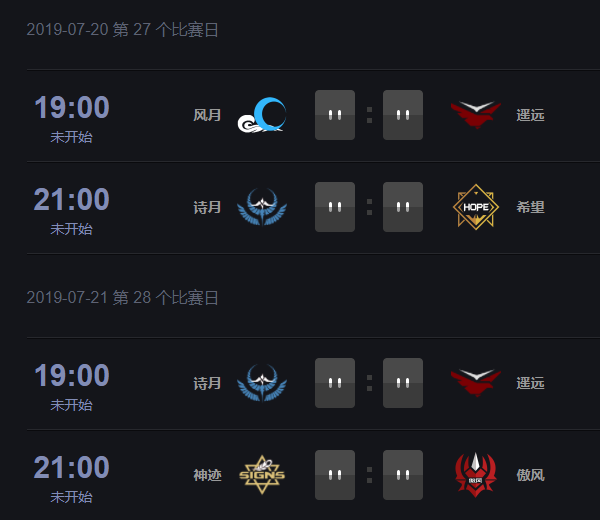Image resolution: width=600 pixels, height=520 pixels.
Task: Click the 2019-07-20 match day 27 header
Action: (x=123, y=30)
